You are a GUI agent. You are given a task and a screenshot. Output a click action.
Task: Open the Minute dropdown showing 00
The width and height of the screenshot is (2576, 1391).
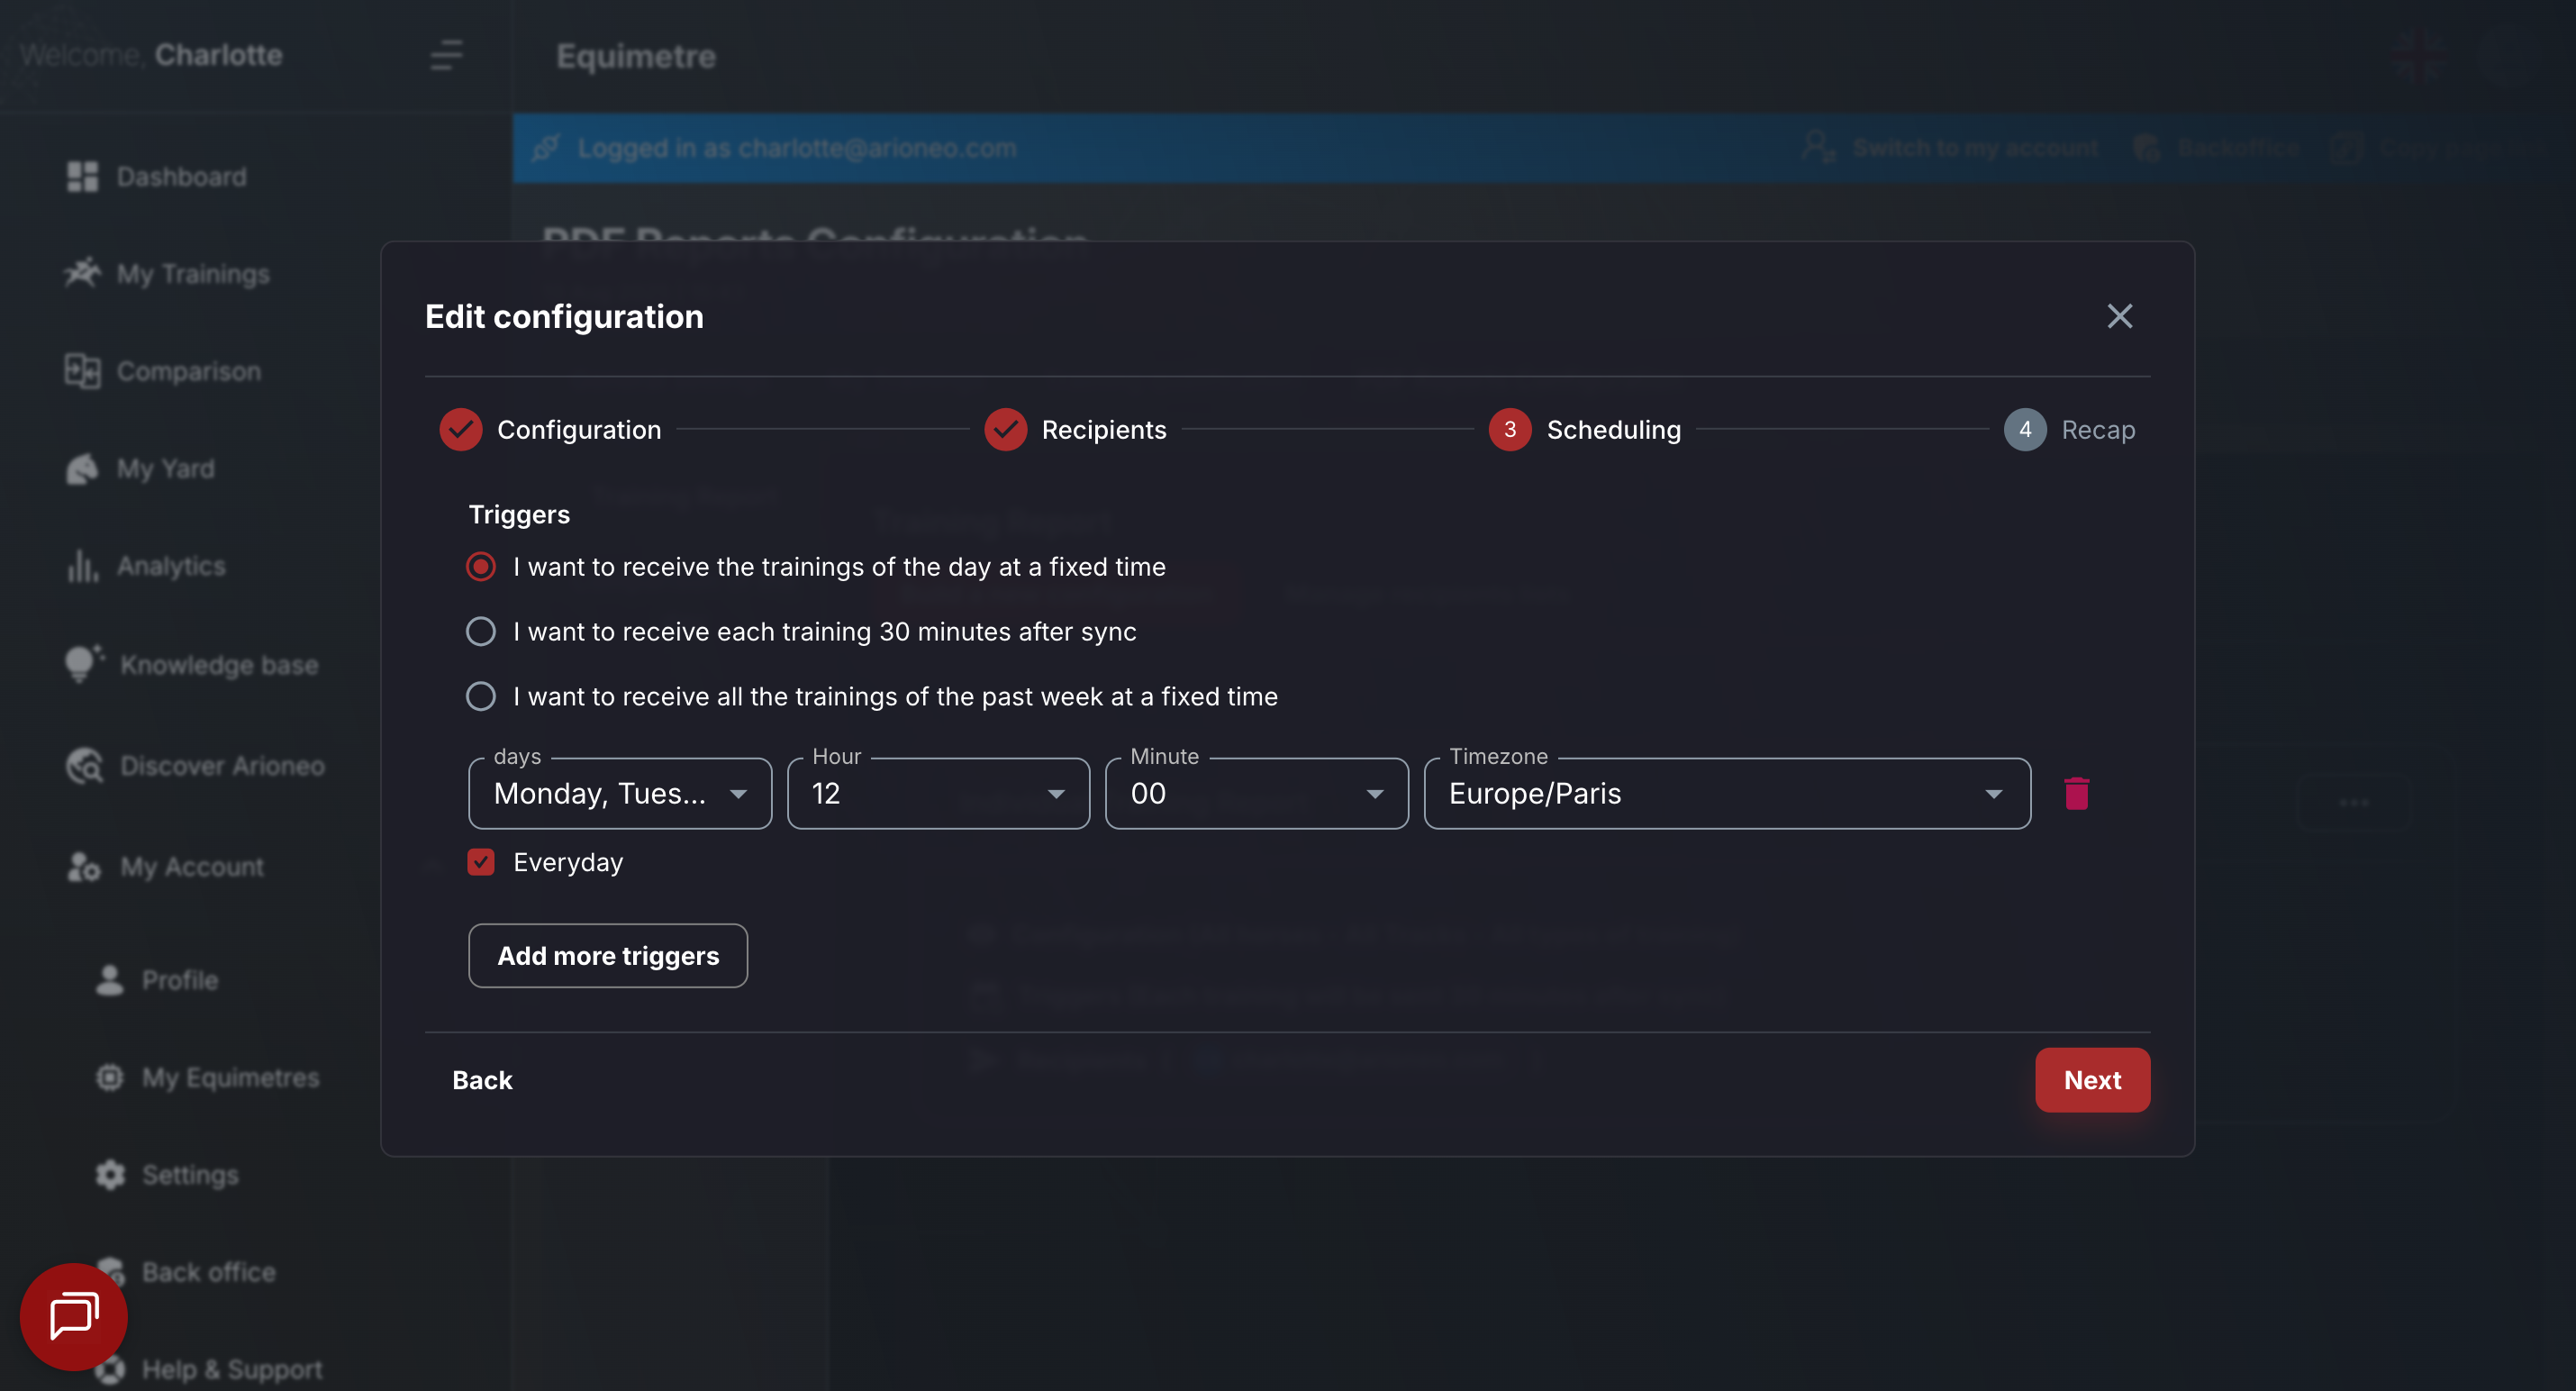point(1256,793)
